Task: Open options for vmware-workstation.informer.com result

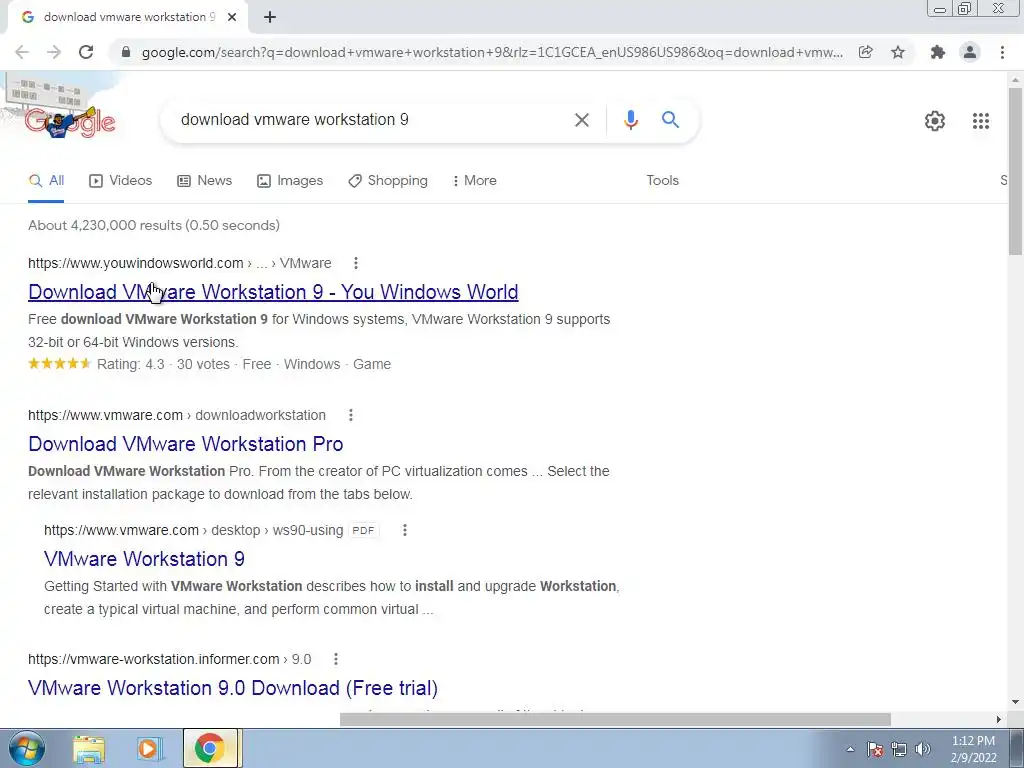Action: click(336, 660)
